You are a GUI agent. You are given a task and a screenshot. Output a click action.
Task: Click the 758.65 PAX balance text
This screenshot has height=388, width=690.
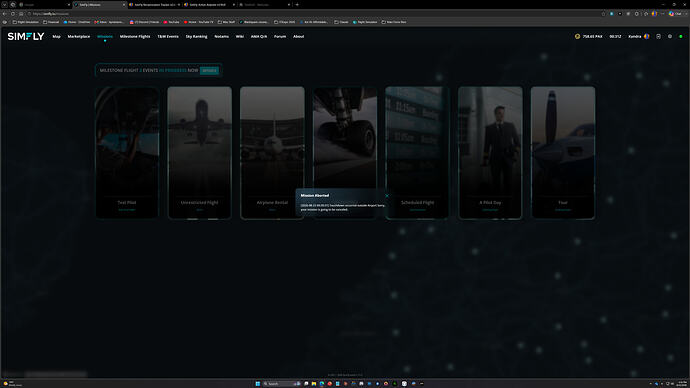pos(592,37)
